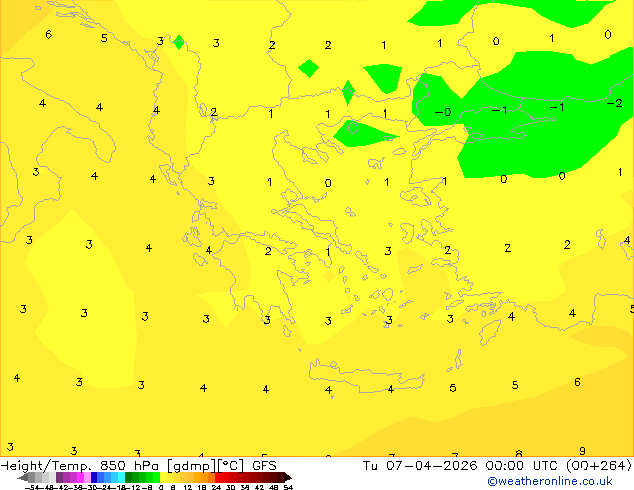634x490 pixels.
Task: Select the '00:00 UTC' time text
Action: [x=524, y=466]
